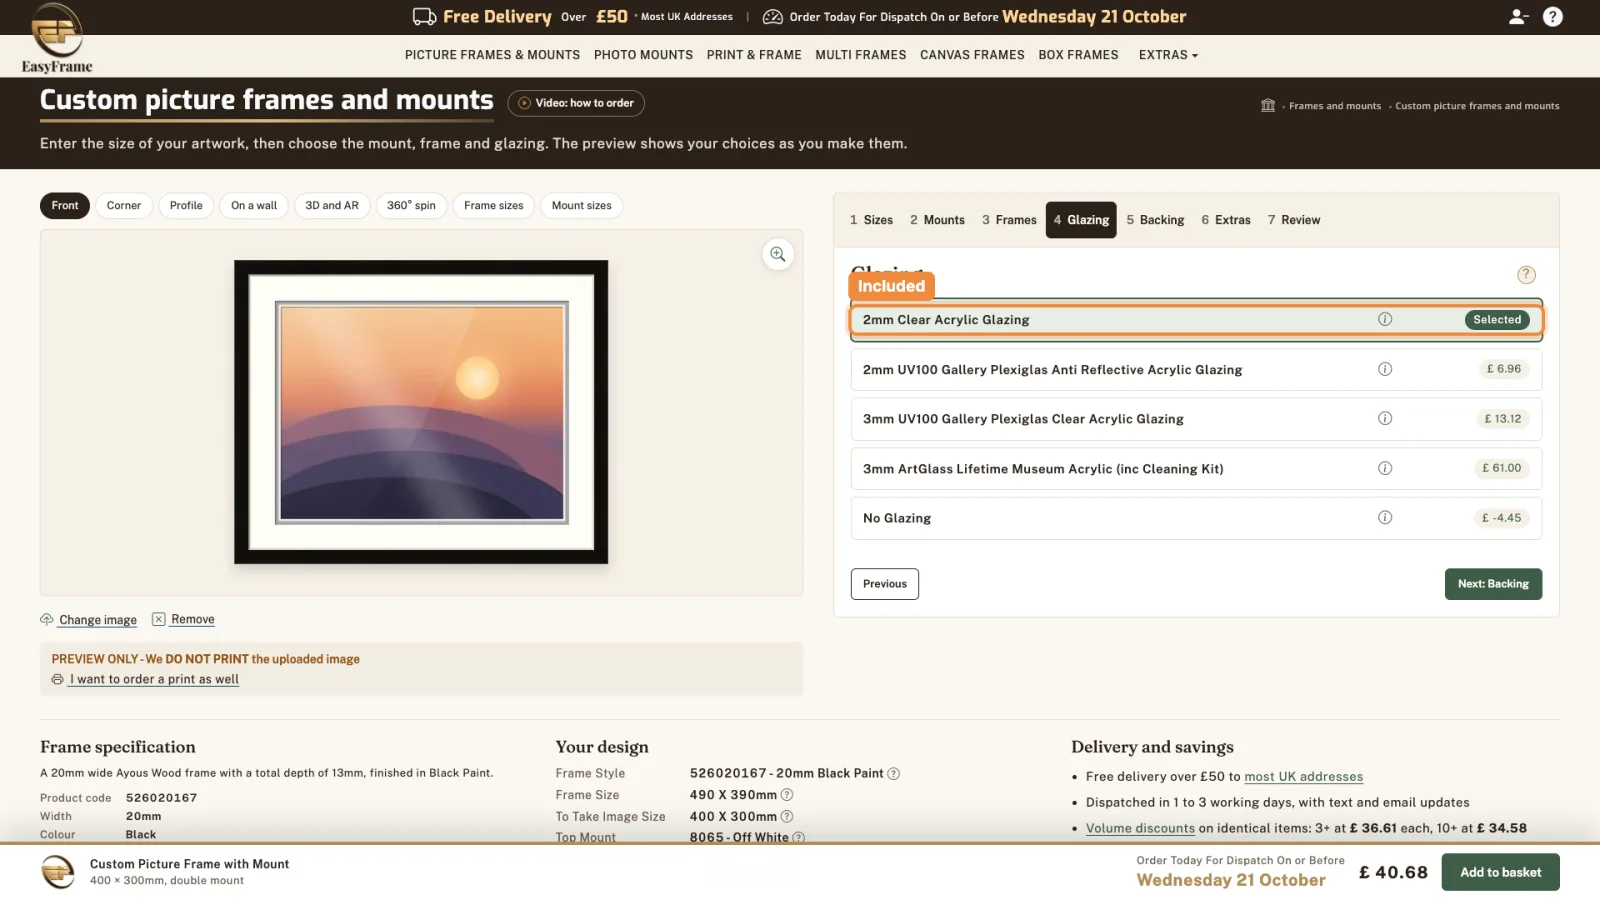Select 3mm UV100 Gallery Plexiglas Clear Glazing
The image size is (1600, 900).
pos(1196,419)
